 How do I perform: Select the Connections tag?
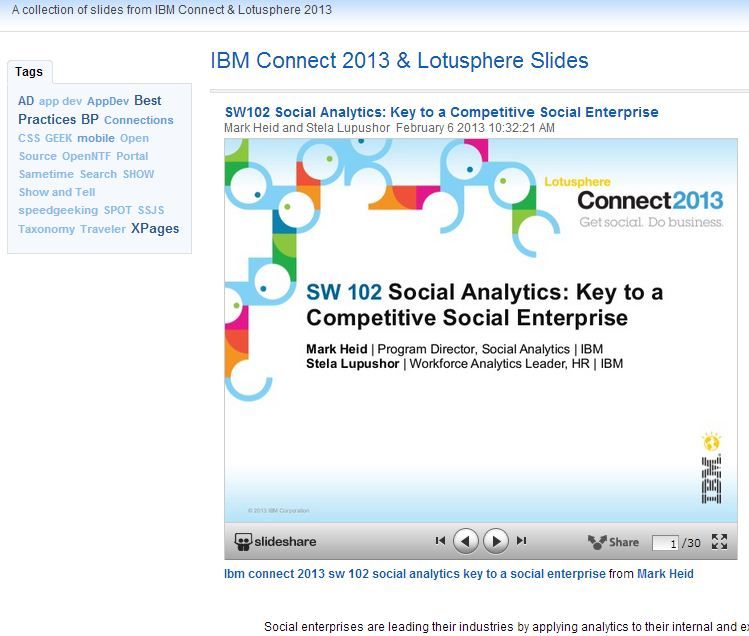point(139,120)
